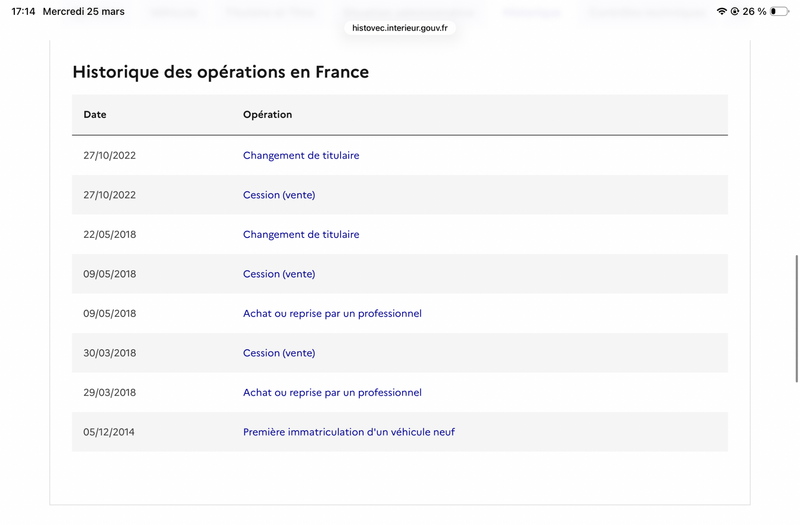The width and height of the screenshot is (800, 525).
Task: Select Cession (vente) link dated 30/03/2018
Action: point(279,353)
